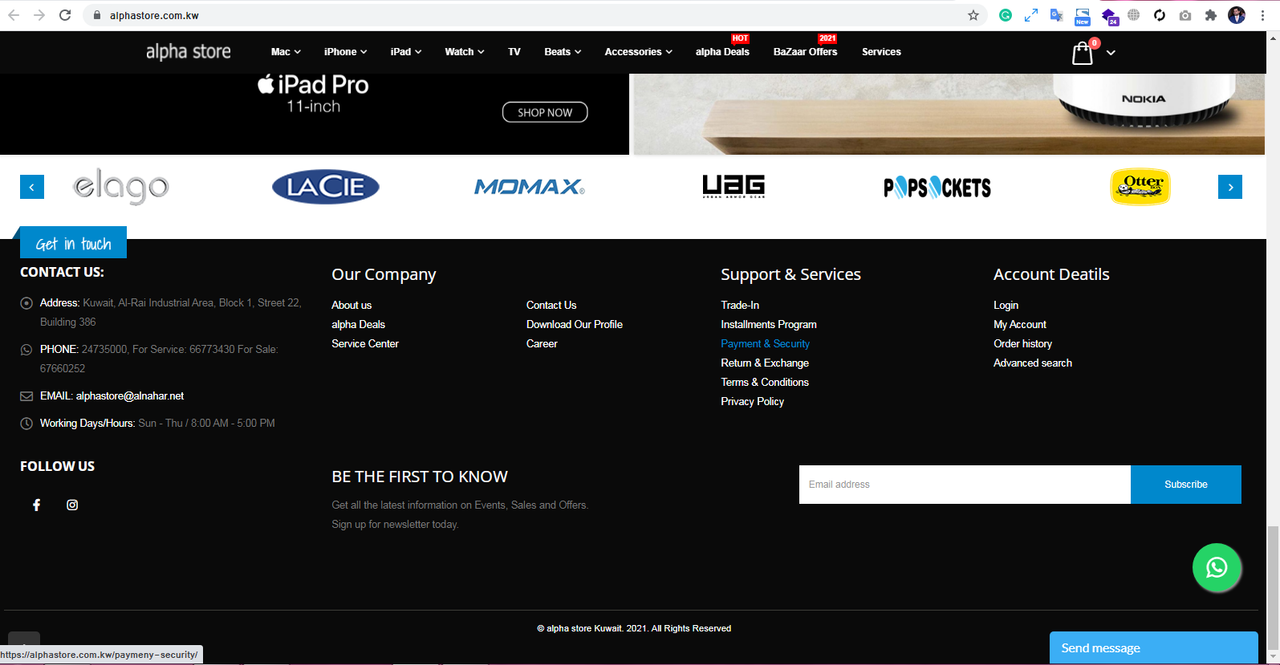
Task: Reload the page
Action: (x=65, y=15)
